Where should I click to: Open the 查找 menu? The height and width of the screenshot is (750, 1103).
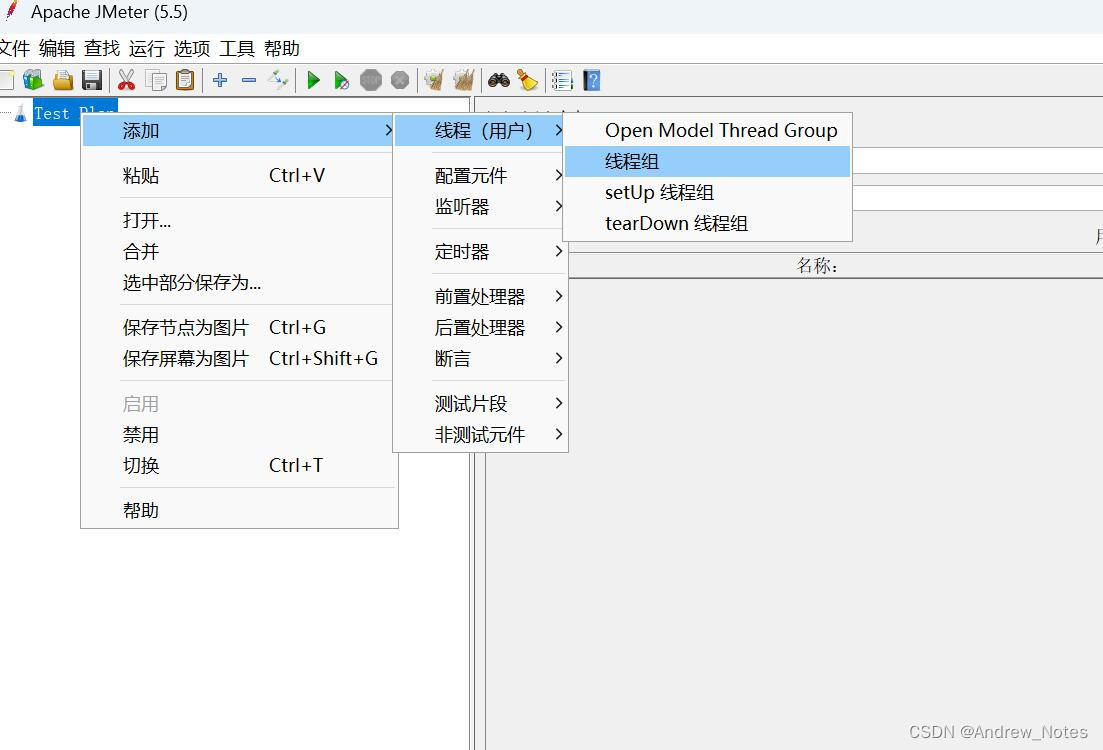pos(102,49)
